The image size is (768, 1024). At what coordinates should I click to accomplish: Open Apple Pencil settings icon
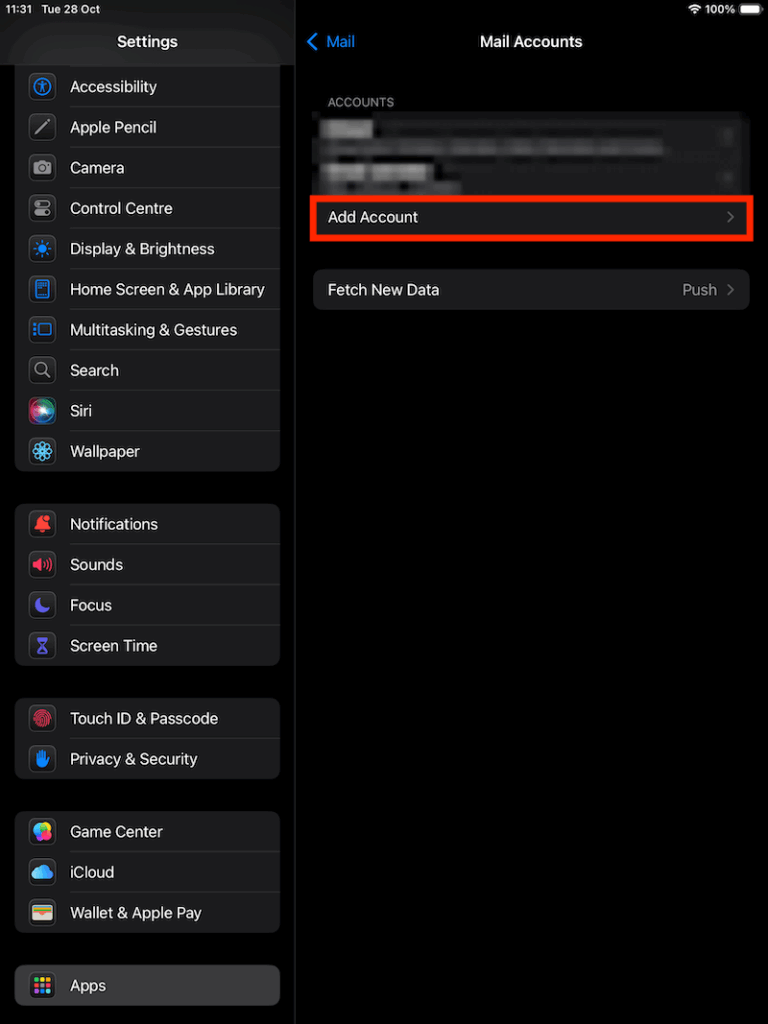tap(42, 127)
